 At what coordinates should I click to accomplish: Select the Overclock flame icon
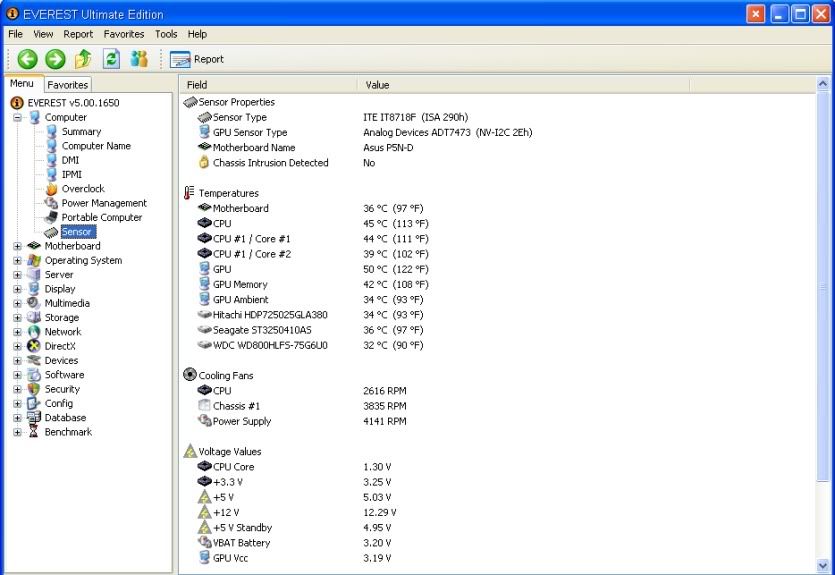pos(52,188)
